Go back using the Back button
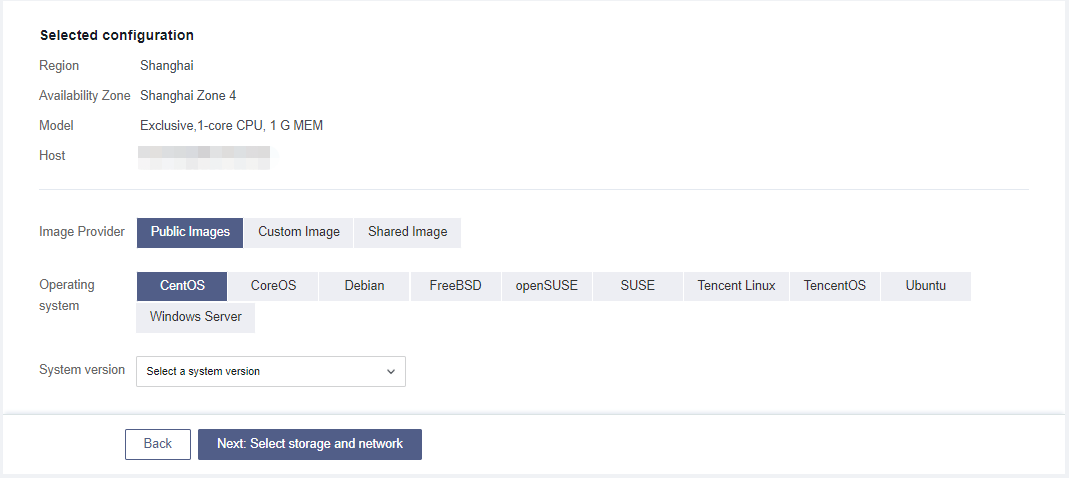 pos(158,444)
